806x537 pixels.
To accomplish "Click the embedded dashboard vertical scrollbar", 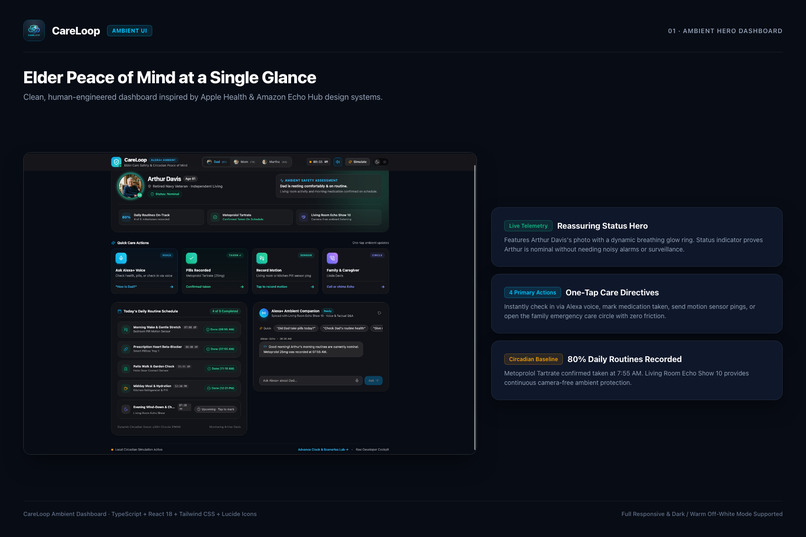I will tap(474, 308).
